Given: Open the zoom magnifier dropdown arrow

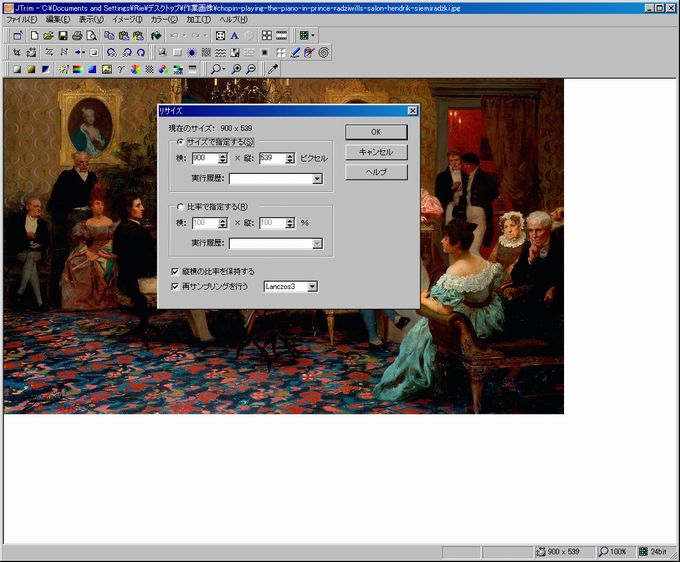Looking at the screenshot, I should coord(224,69).
